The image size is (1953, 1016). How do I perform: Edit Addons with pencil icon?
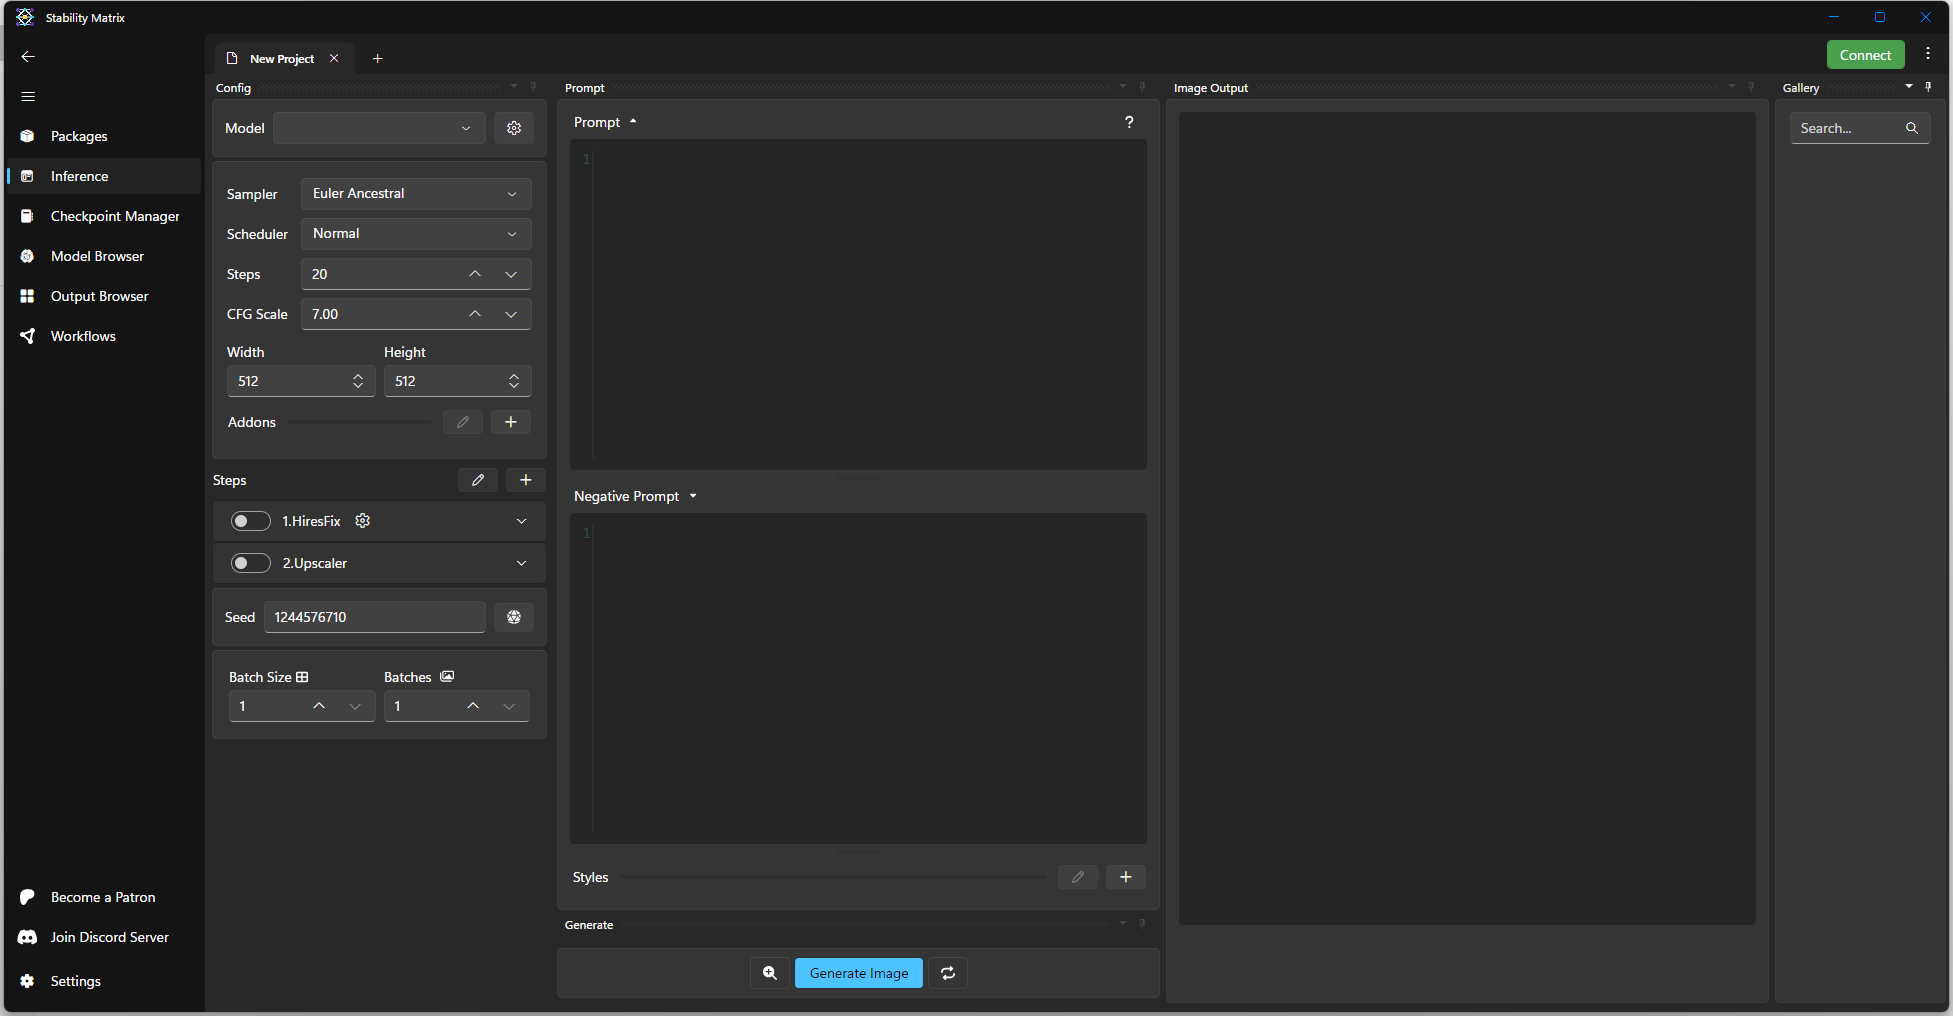tap(463, 422)
